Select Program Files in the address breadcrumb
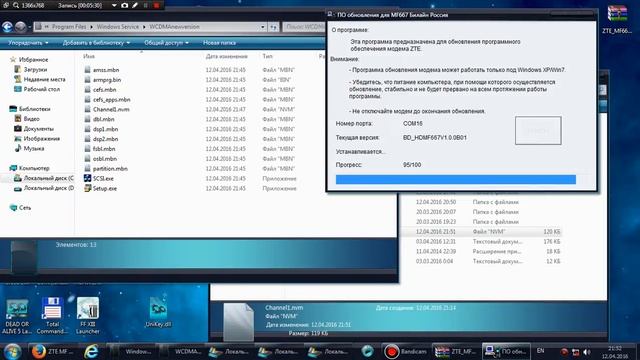640x360 pixels. point(69,27)
